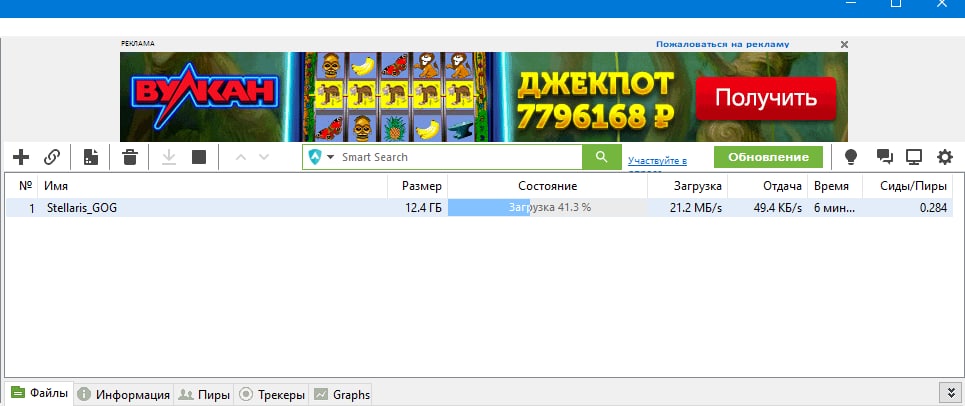The height and width of the screenshot is (406, 965).
Task: Switch to the Информация tab
Action: [x=124, y=394]
